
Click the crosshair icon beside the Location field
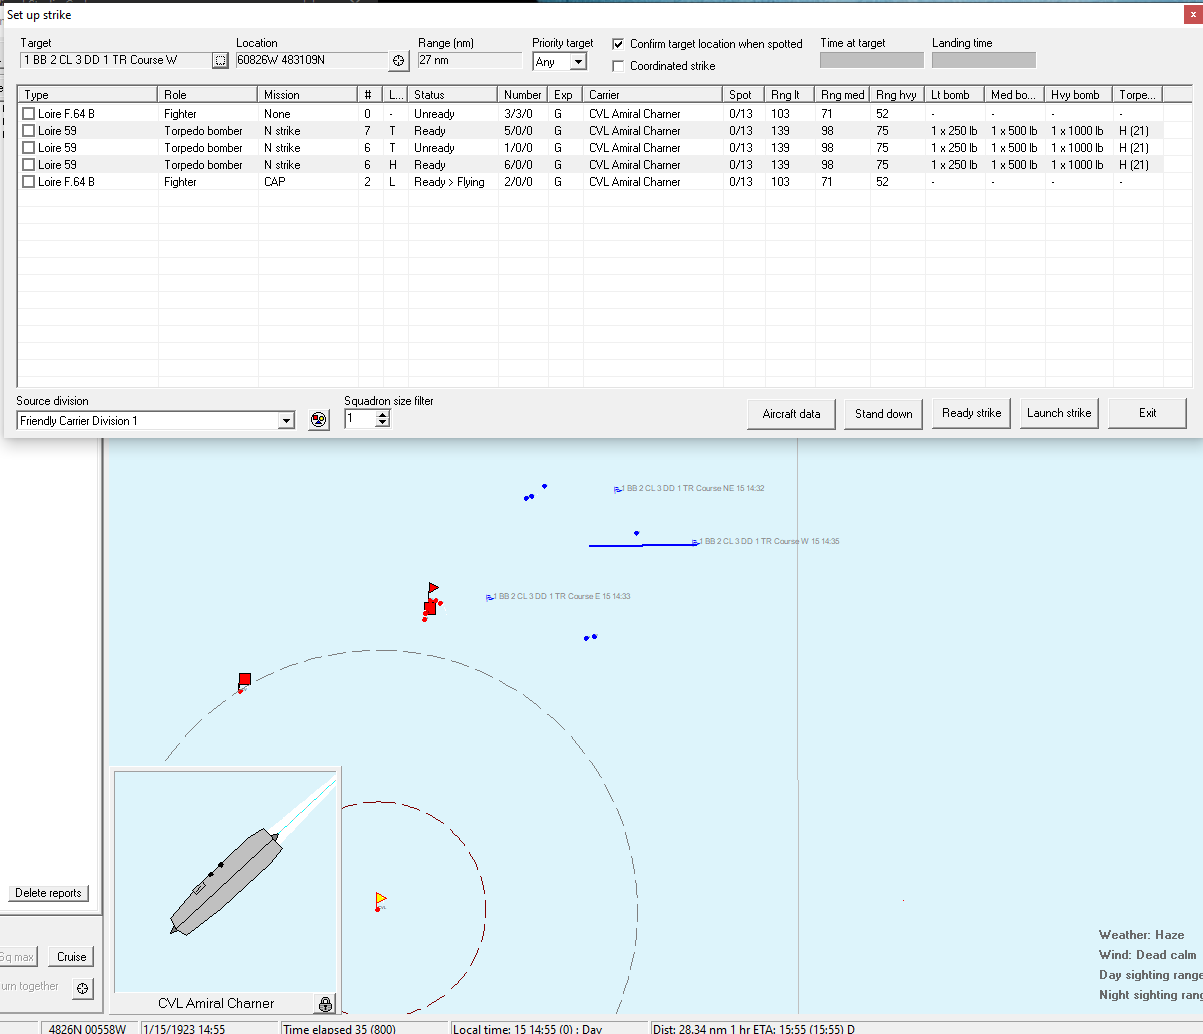point(399,61)
